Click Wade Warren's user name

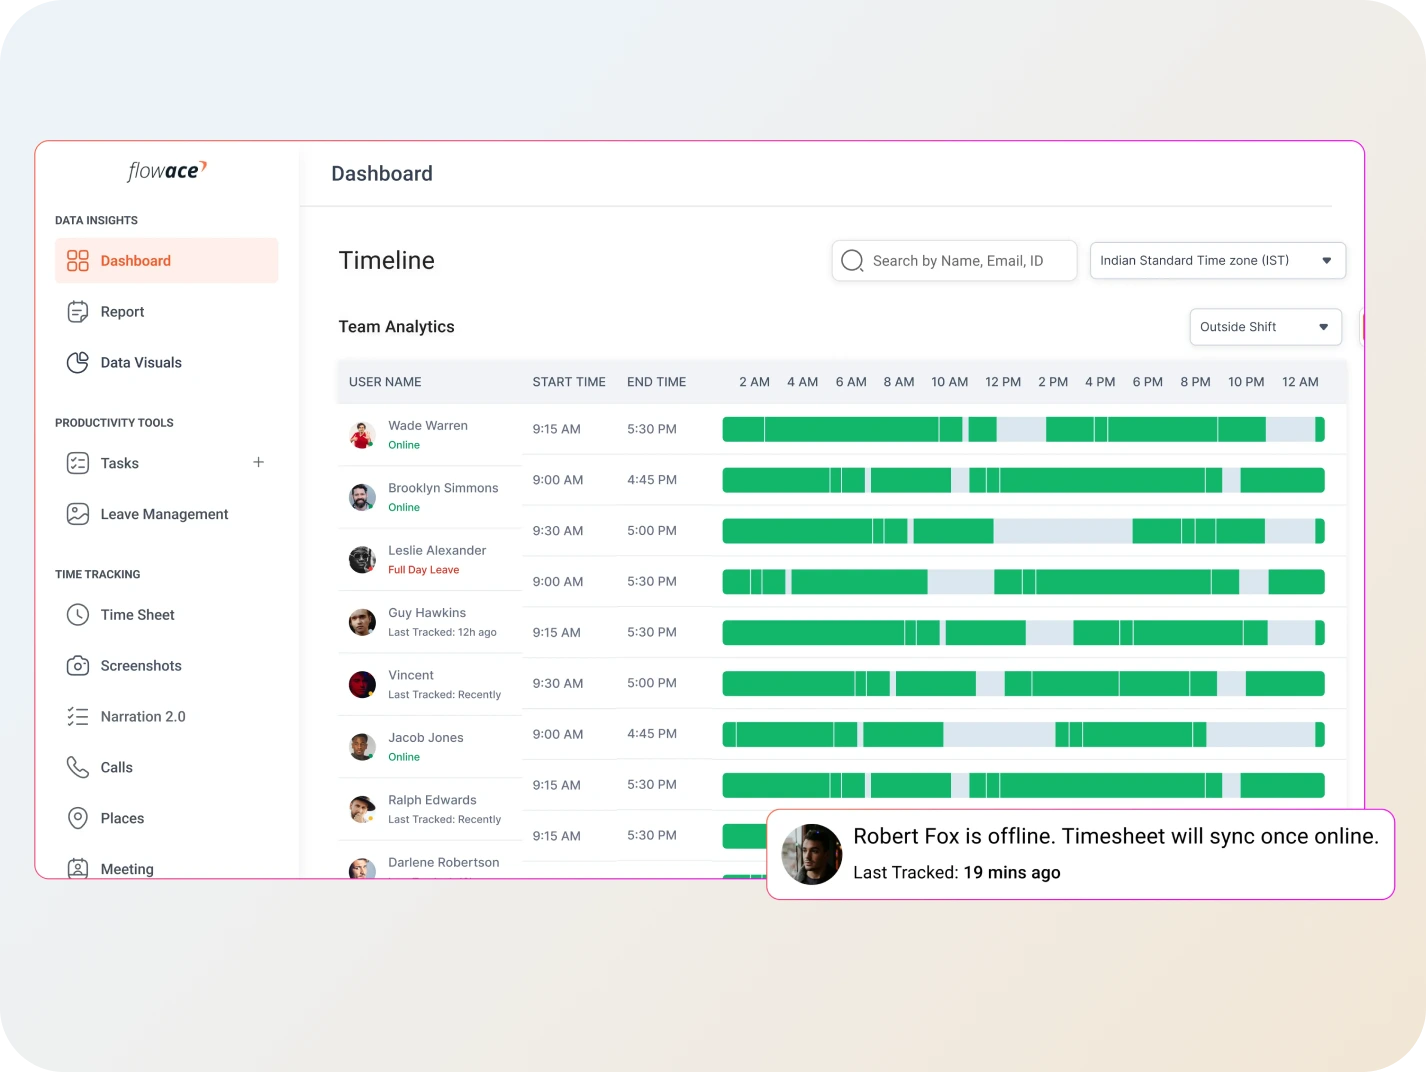(x=428, y=426)
